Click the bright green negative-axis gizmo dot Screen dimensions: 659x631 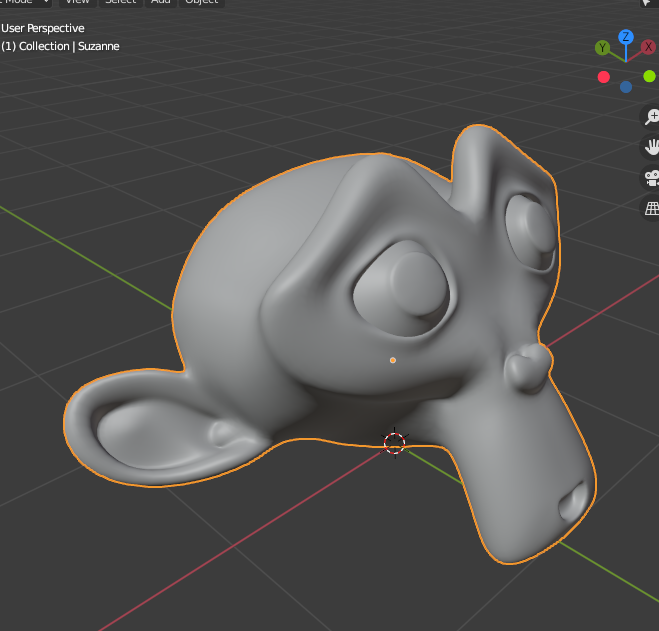point(649,76)
